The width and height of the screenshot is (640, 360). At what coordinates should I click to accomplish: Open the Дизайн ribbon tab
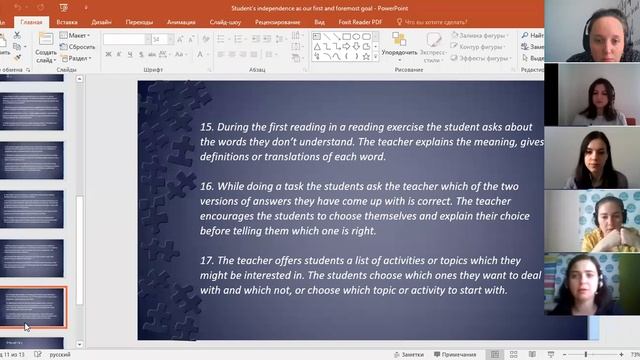tap(101, 22)
